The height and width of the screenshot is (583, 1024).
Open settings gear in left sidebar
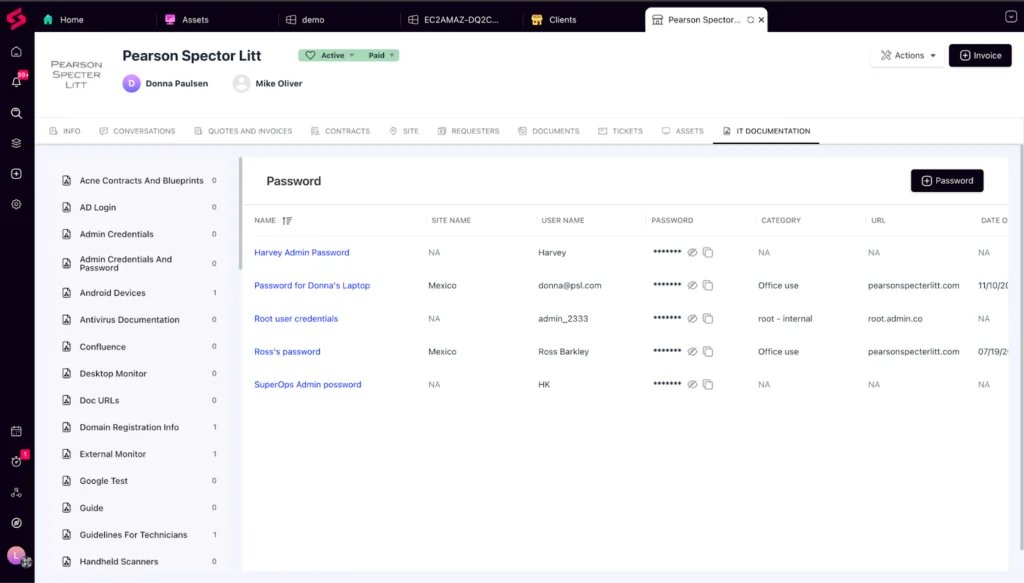point(16,204)
